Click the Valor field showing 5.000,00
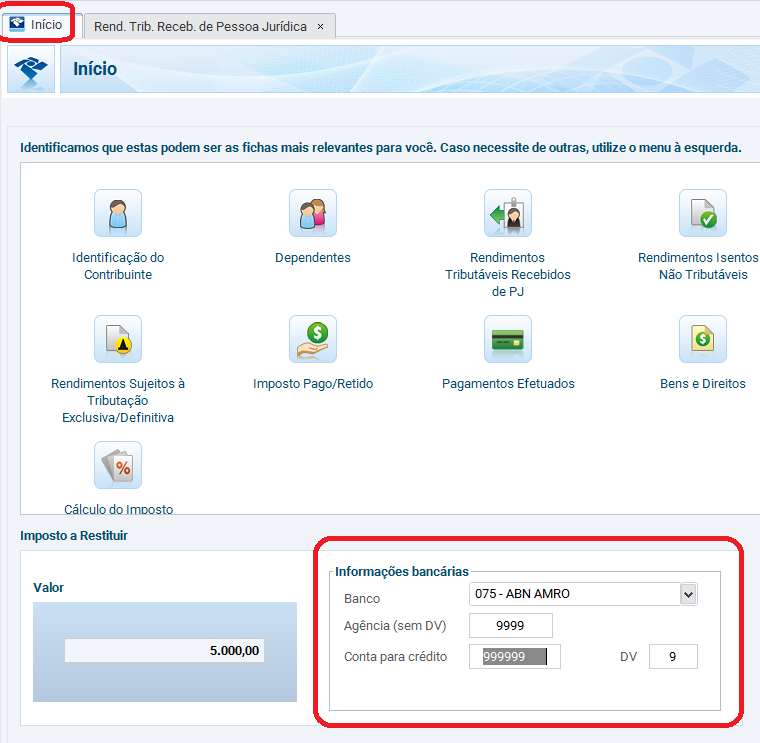The height and width of the screenshot is (743, 760). point(164,650)
